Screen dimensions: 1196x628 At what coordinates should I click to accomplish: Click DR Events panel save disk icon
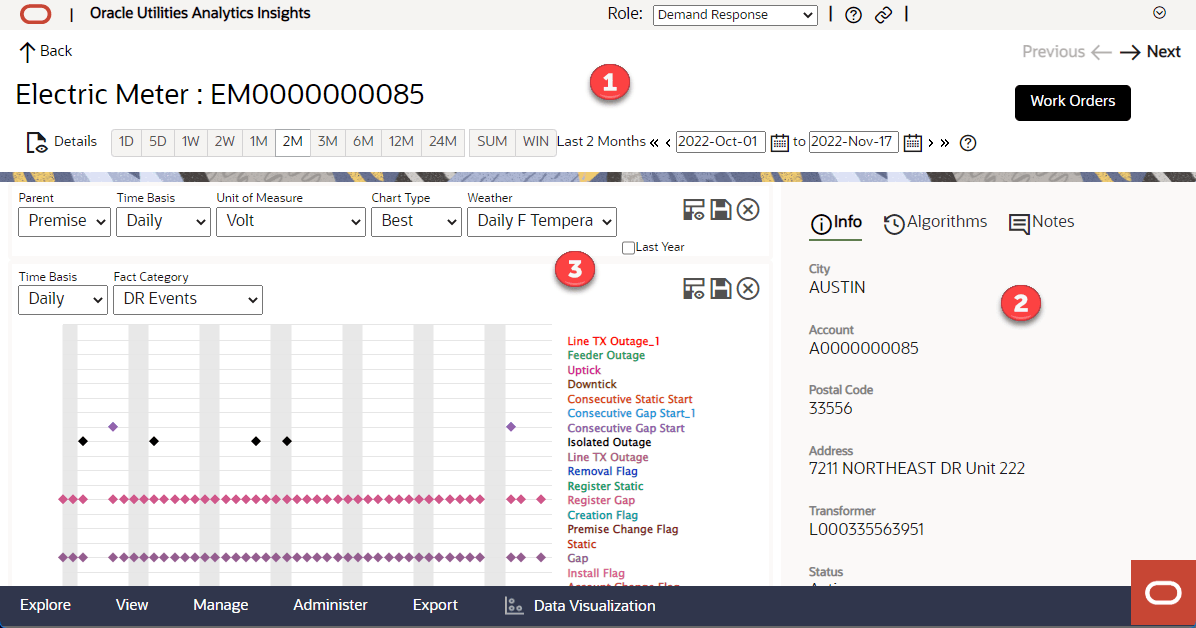click(x=721, y=288)
